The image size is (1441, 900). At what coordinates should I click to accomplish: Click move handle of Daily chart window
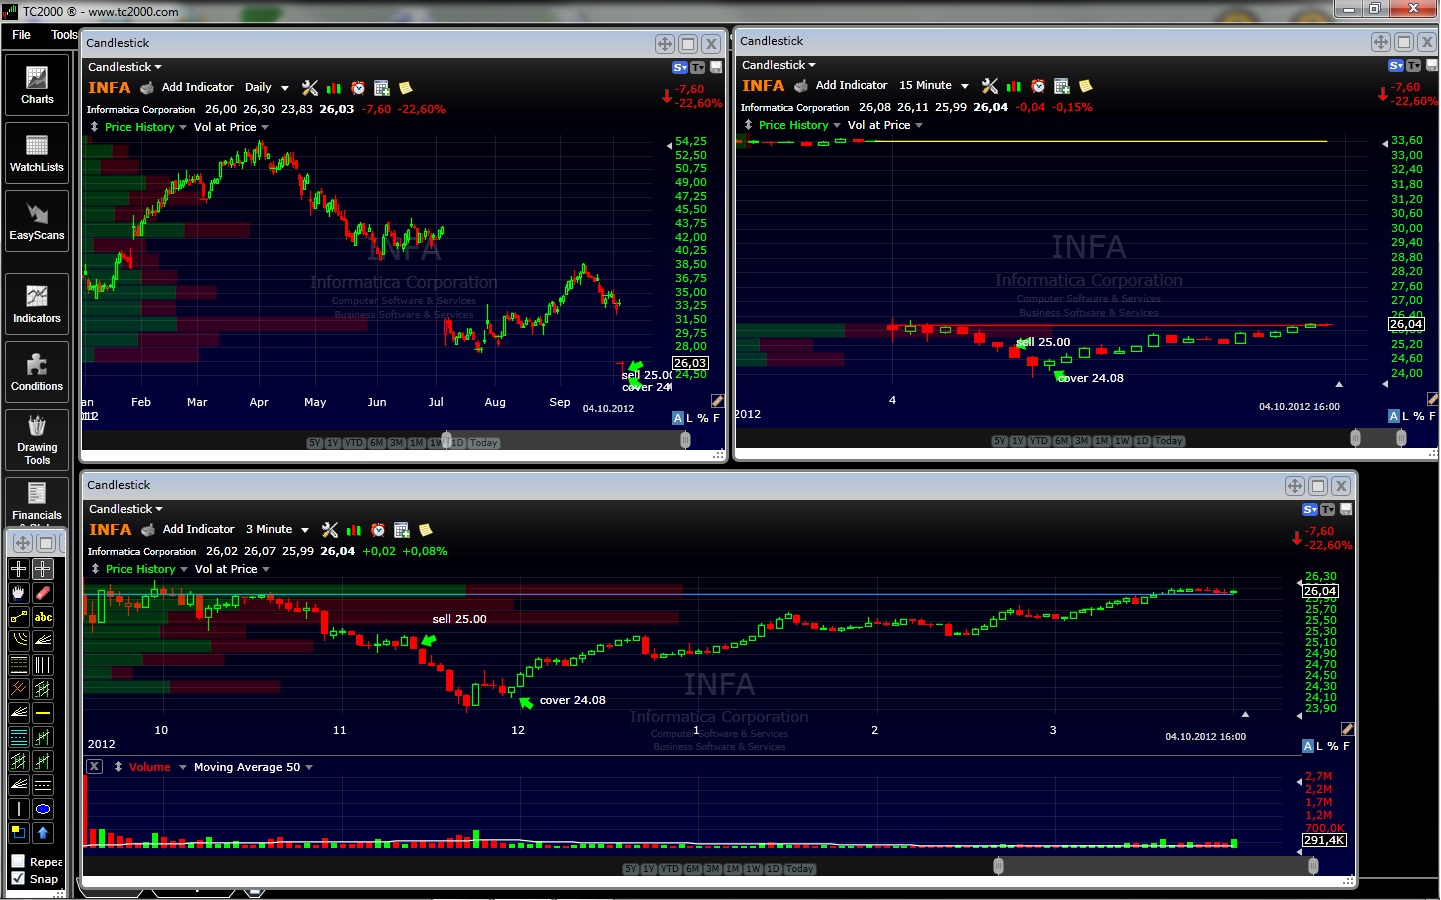(665, 44)
